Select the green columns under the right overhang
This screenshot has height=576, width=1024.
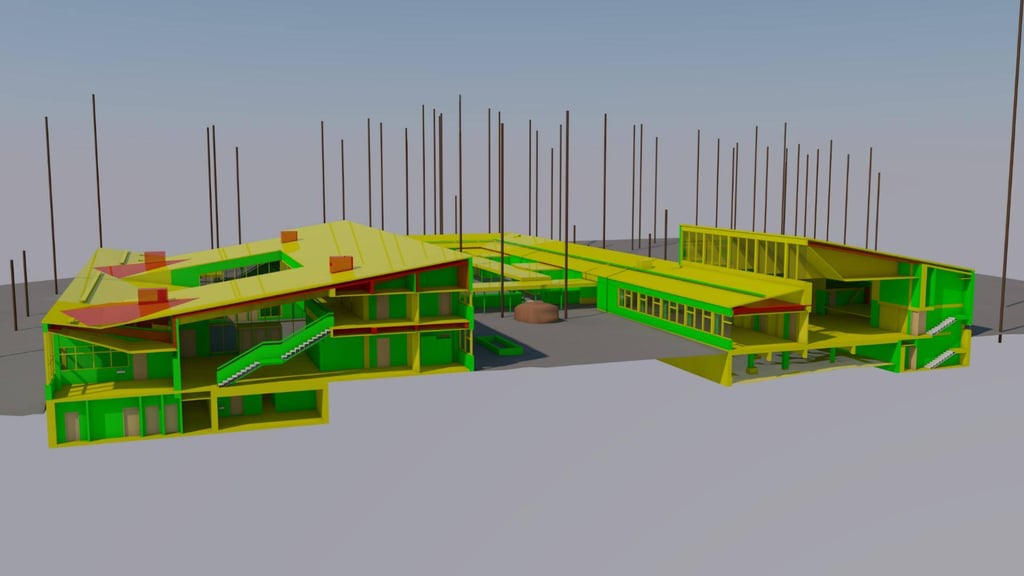(785, 360)
